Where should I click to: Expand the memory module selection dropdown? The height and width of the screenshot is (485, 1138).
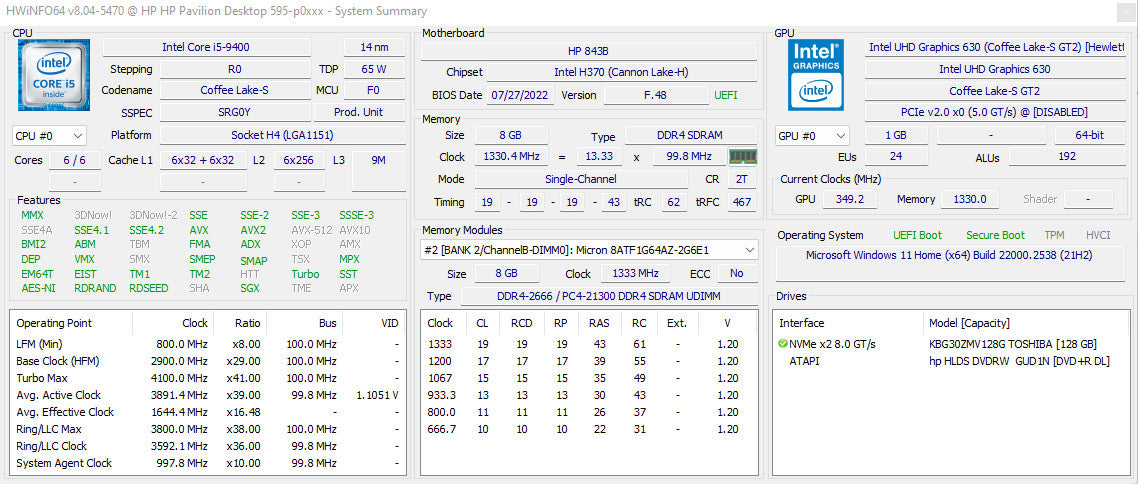pos(589,250)
